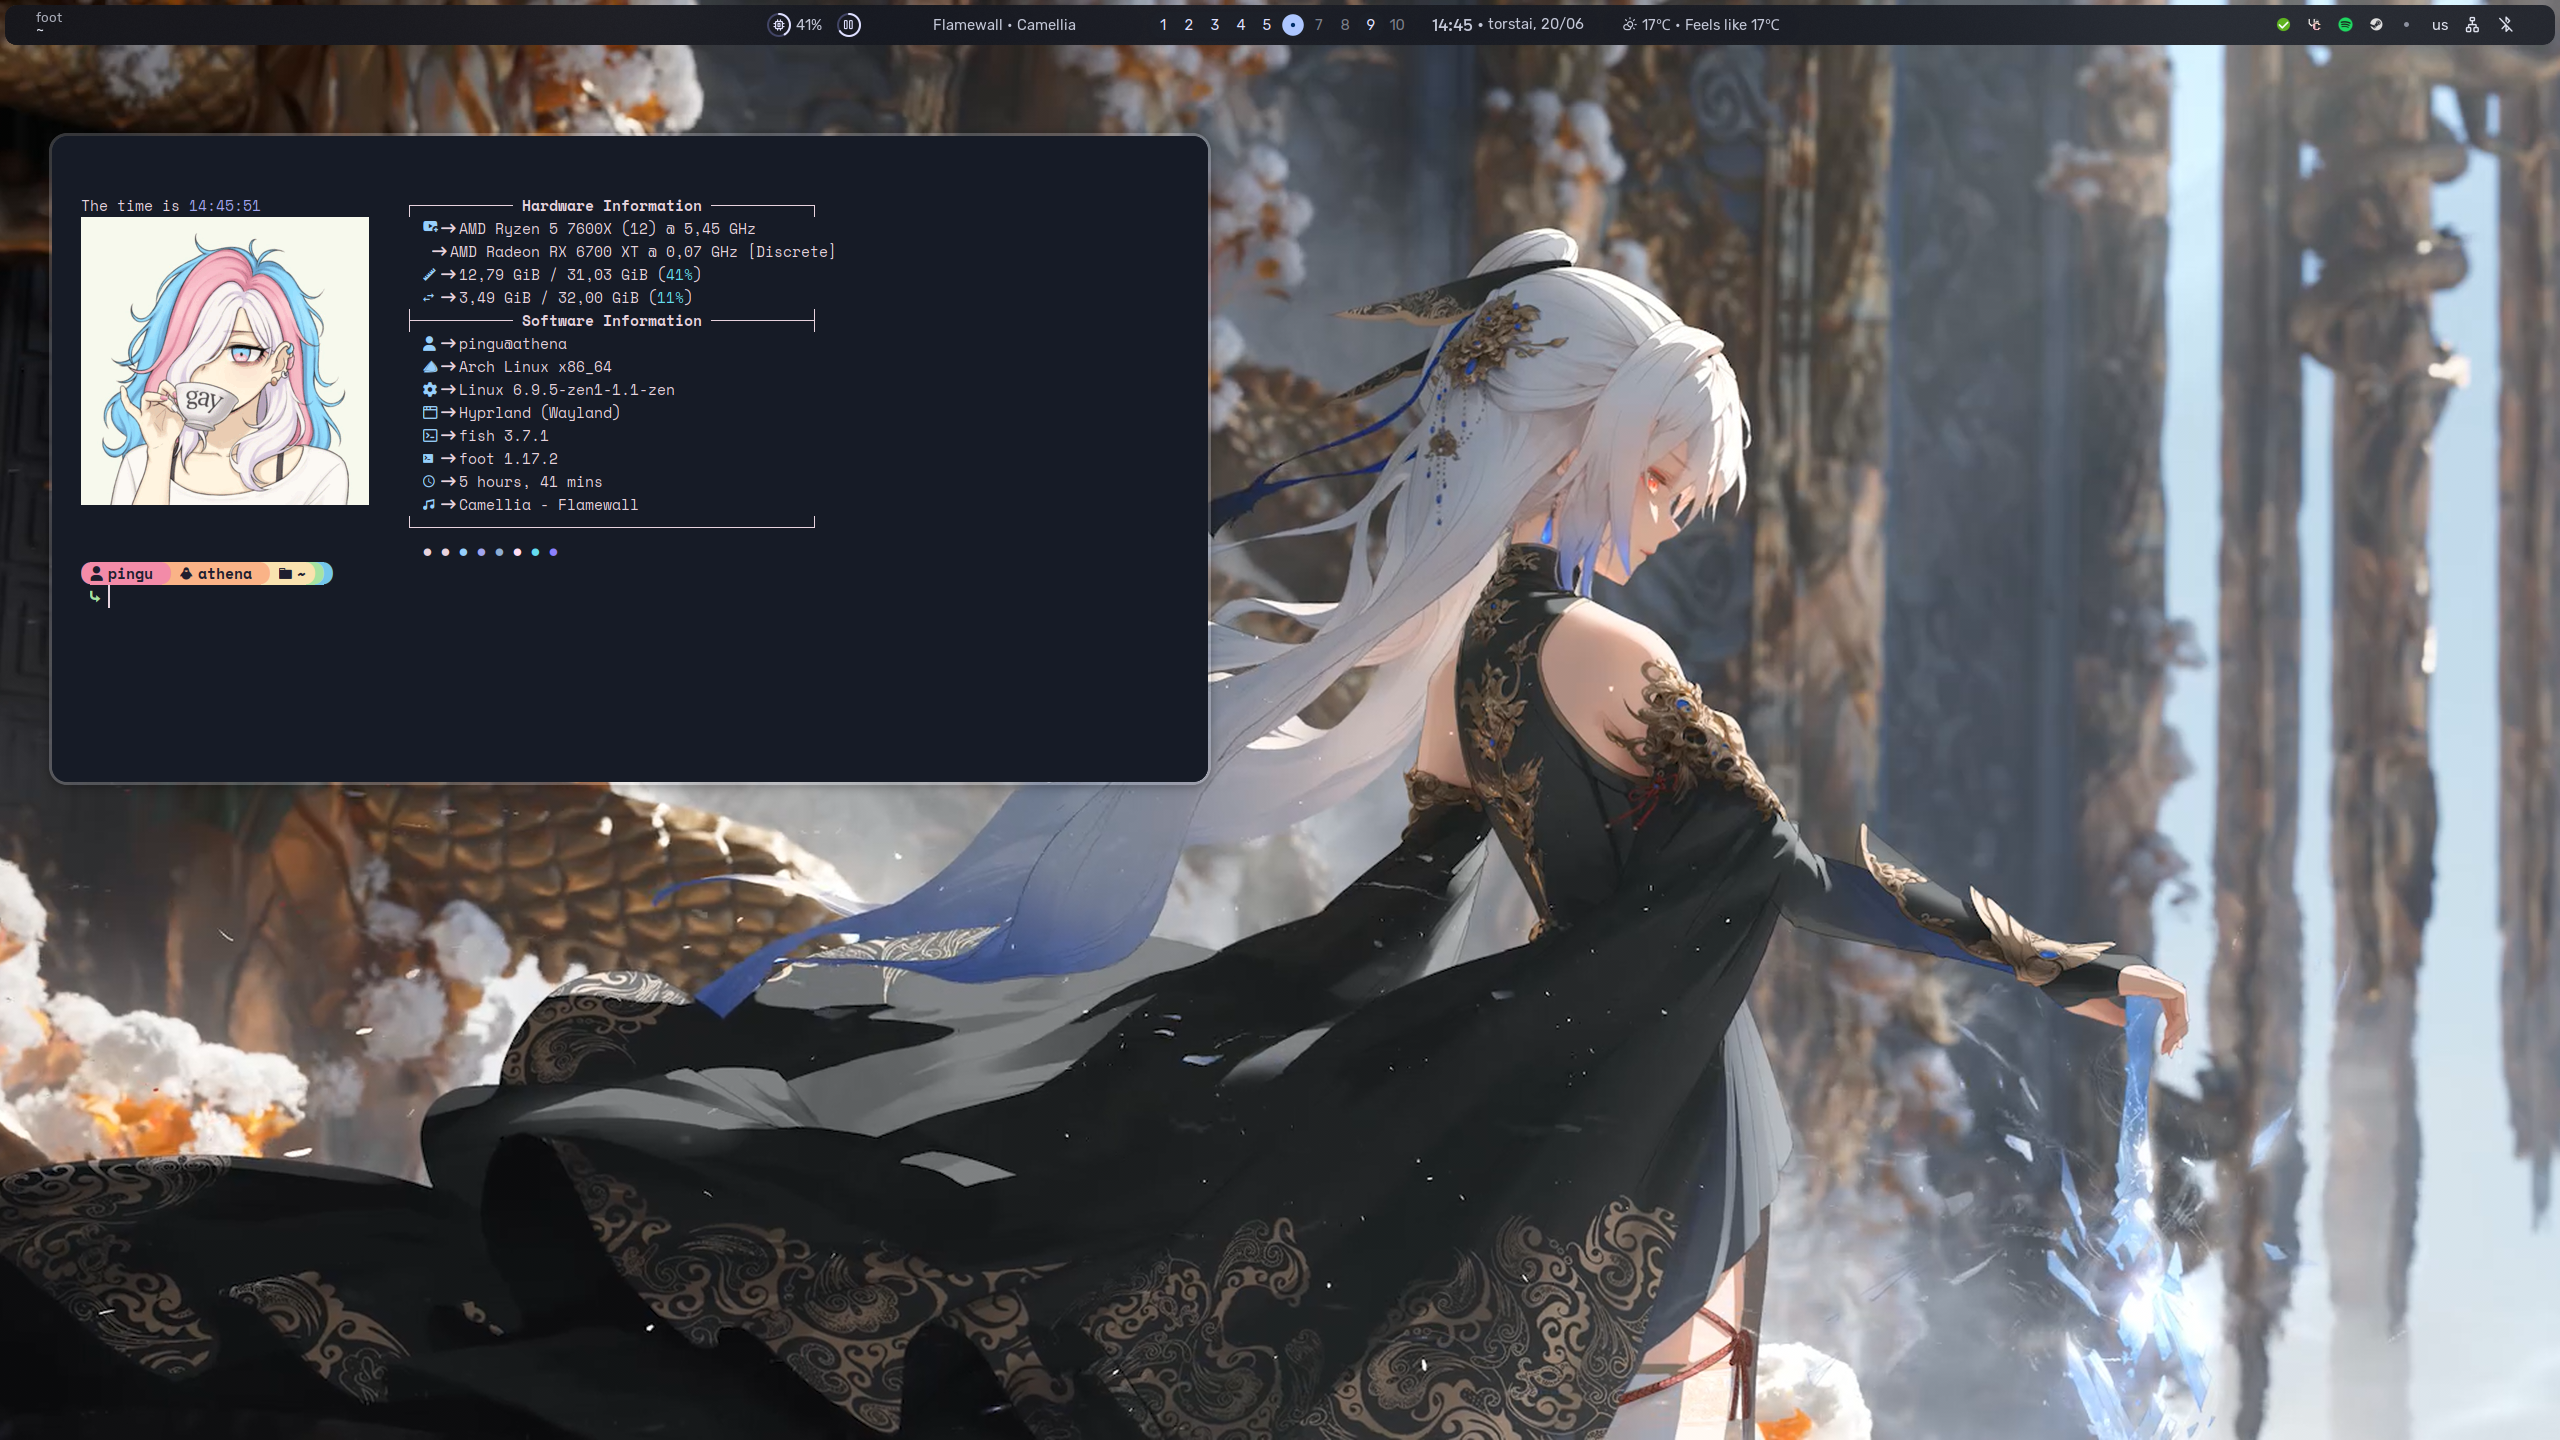The width and height of the screenshot is (2560, 1440).
Task: Click the 12,79 GiB / 31,03 GiB line
Action: [580, 275]
